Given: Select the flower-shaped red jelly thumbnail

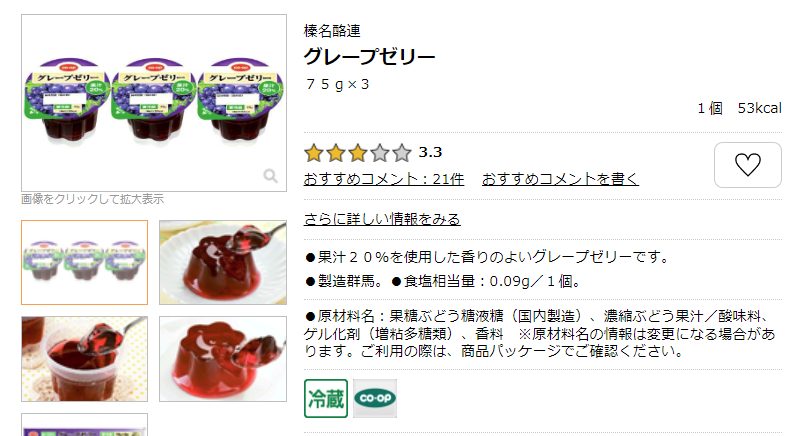Looking at the screenshot, I should point(223,359).
